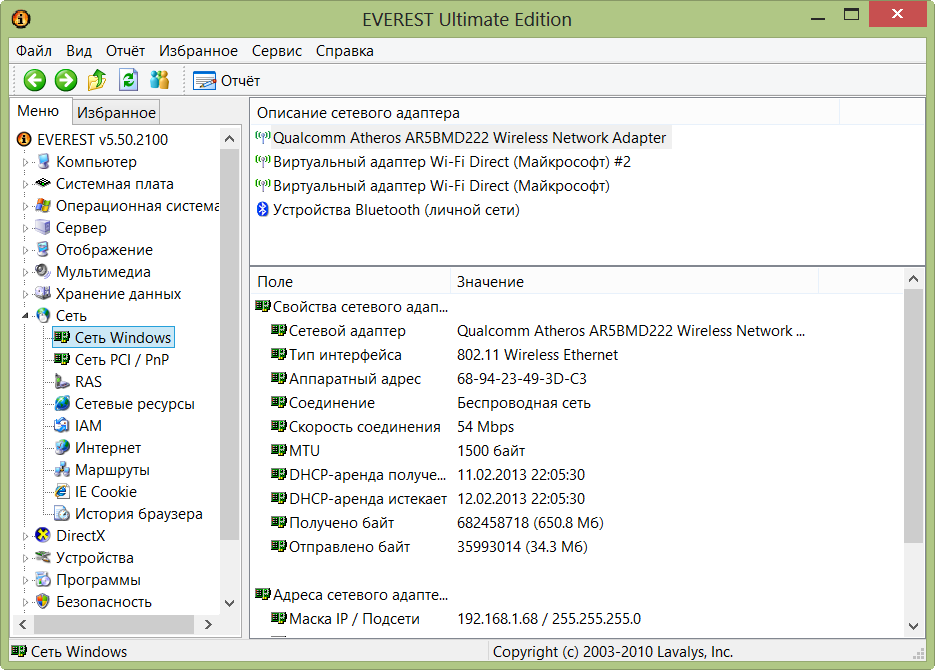
Task: Click the Описание сетевого адаптера column header
Action: click(x=544, y=113)
